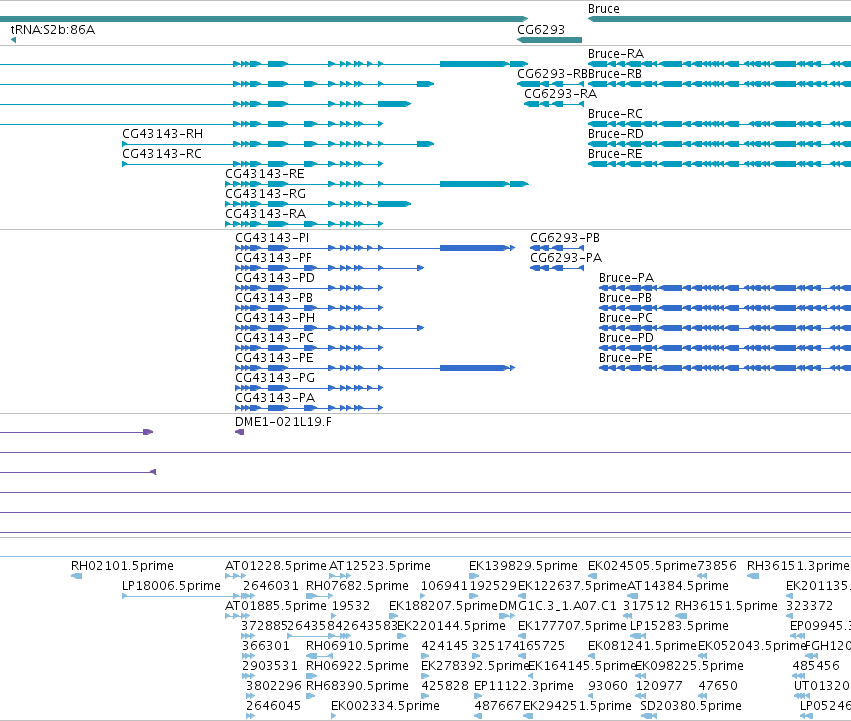Click the DME1-021L19.F feature label
851x721 pixels.
click(283, 422)
